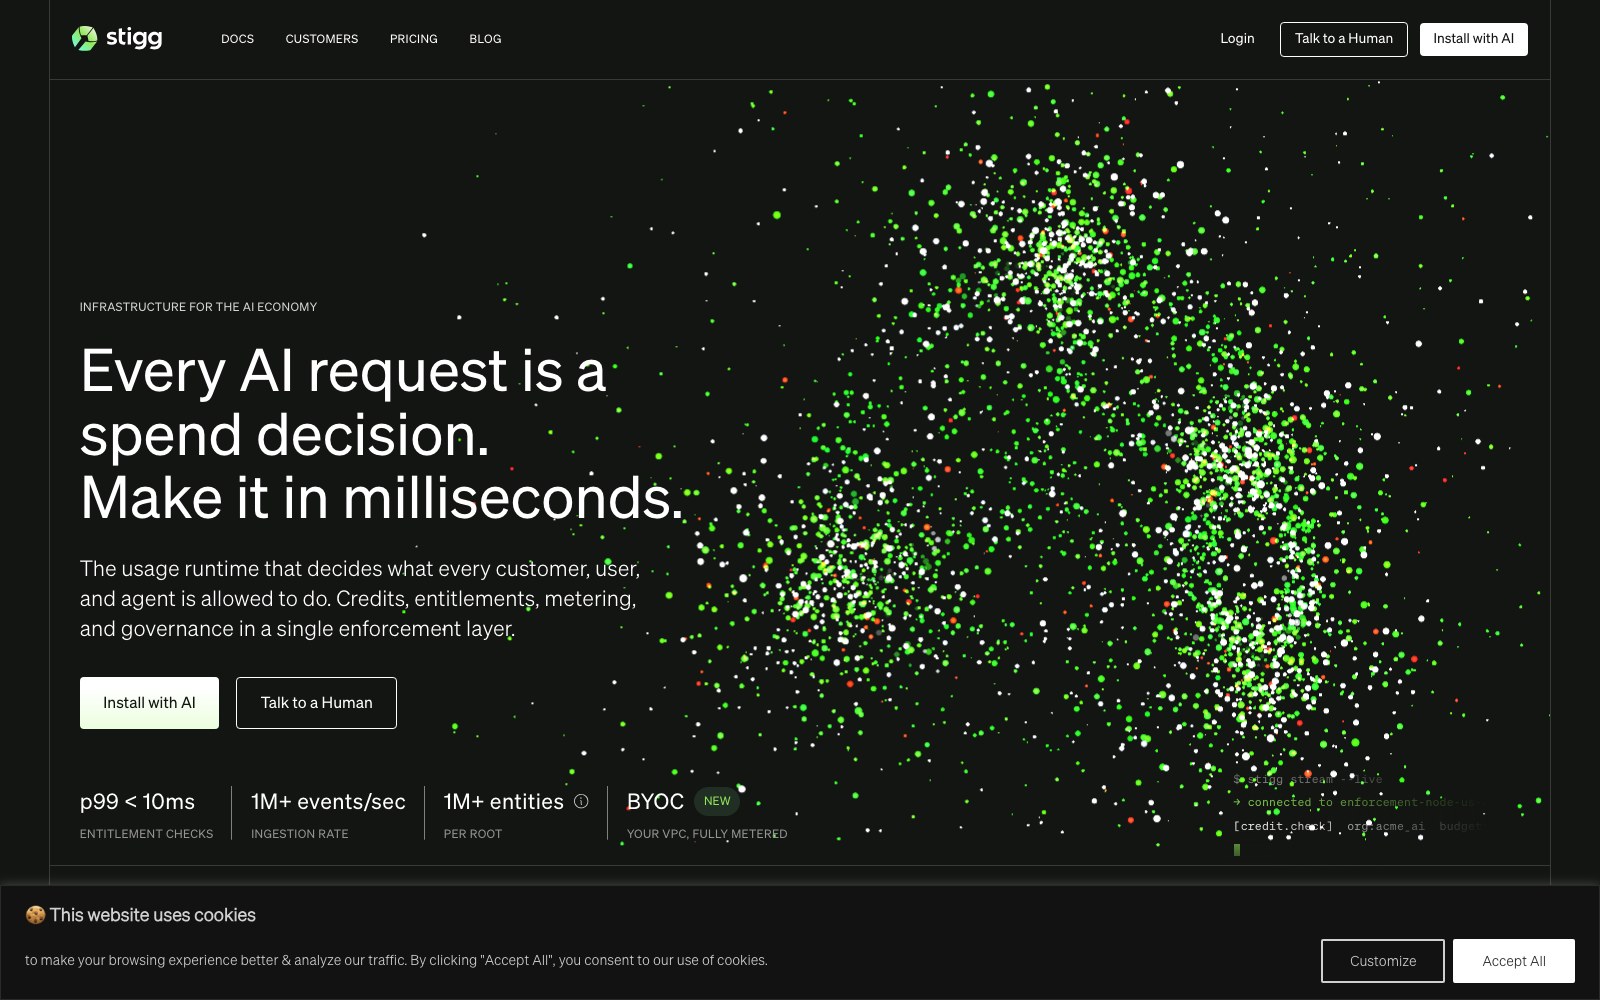Click the Login link

point(1237,38)
